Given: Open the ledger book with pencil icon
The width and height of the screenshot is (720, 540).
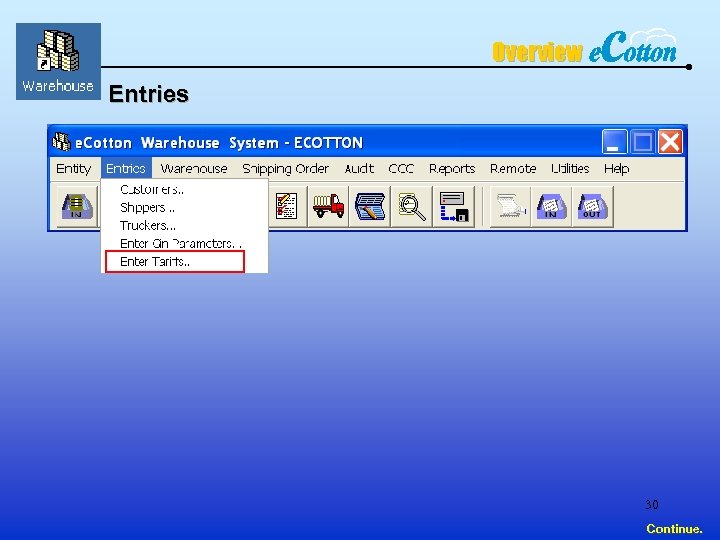Looking at the screenshot, I should [370, 206].
